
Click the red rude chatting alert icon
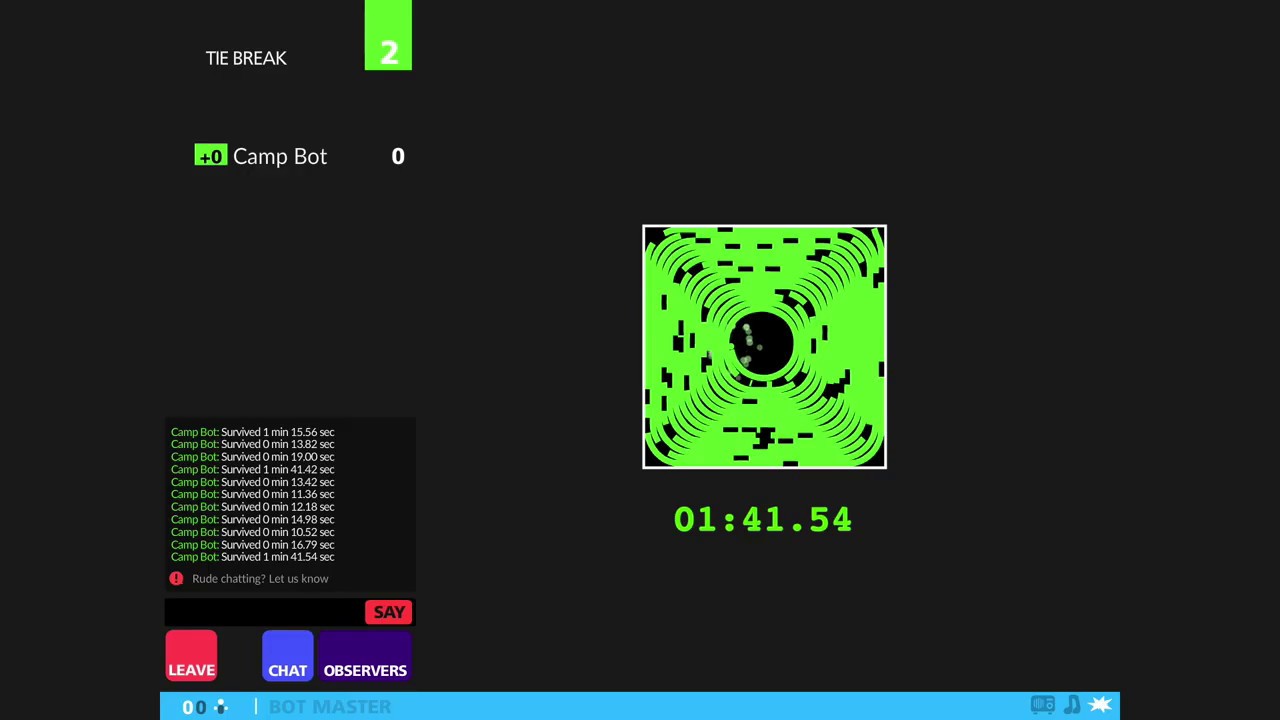pos(176,578)
